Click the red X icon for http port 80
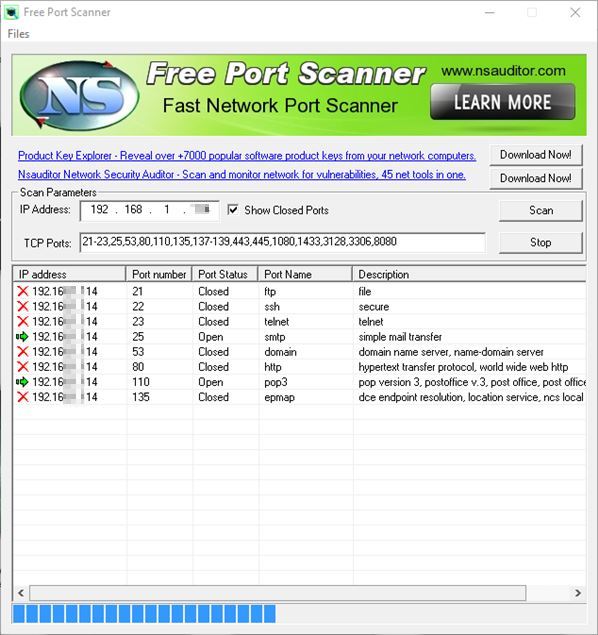Screen dimensions: 598x635 coord(23,367)
